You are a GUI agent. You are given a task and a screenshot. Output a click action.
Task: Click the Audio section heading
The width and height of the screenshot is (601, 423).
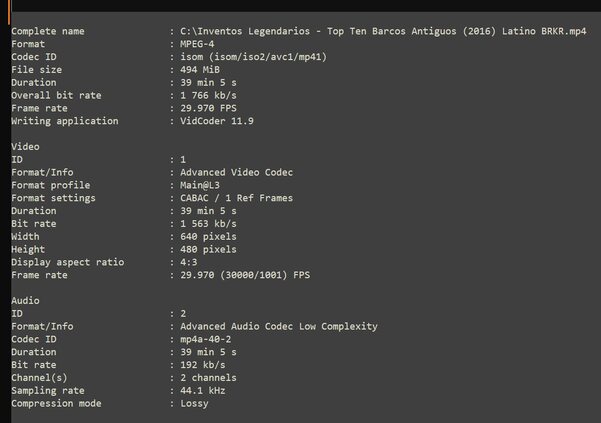(25, 301)
